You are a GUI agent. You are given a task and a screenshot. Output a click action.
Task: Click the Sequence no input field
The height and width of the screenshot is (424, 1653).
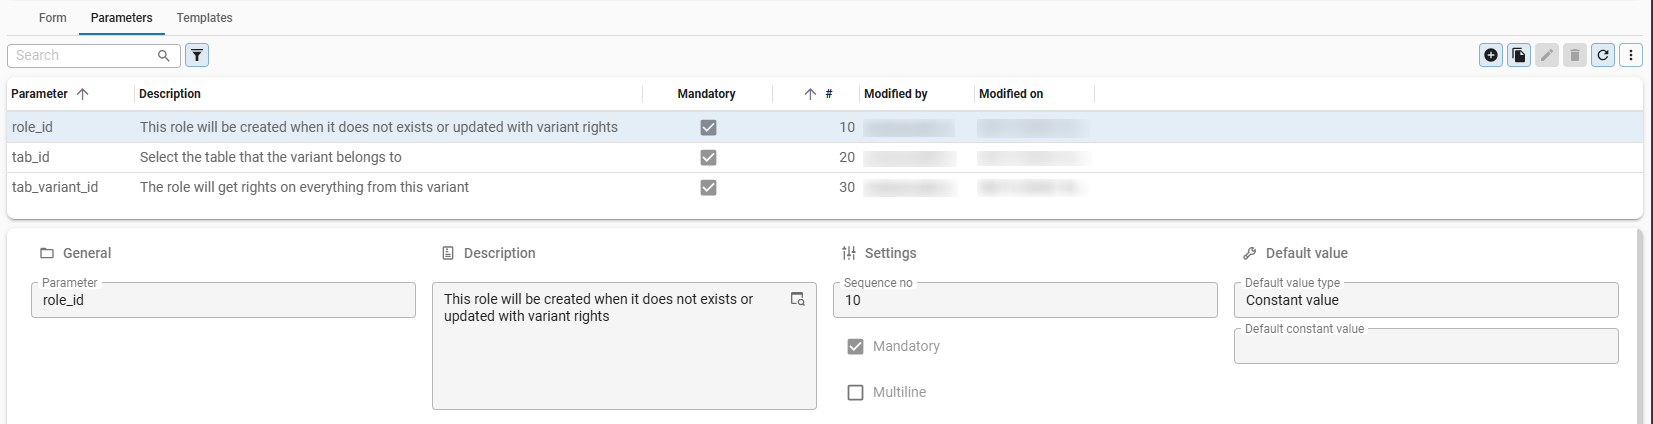pos(1025,300)
